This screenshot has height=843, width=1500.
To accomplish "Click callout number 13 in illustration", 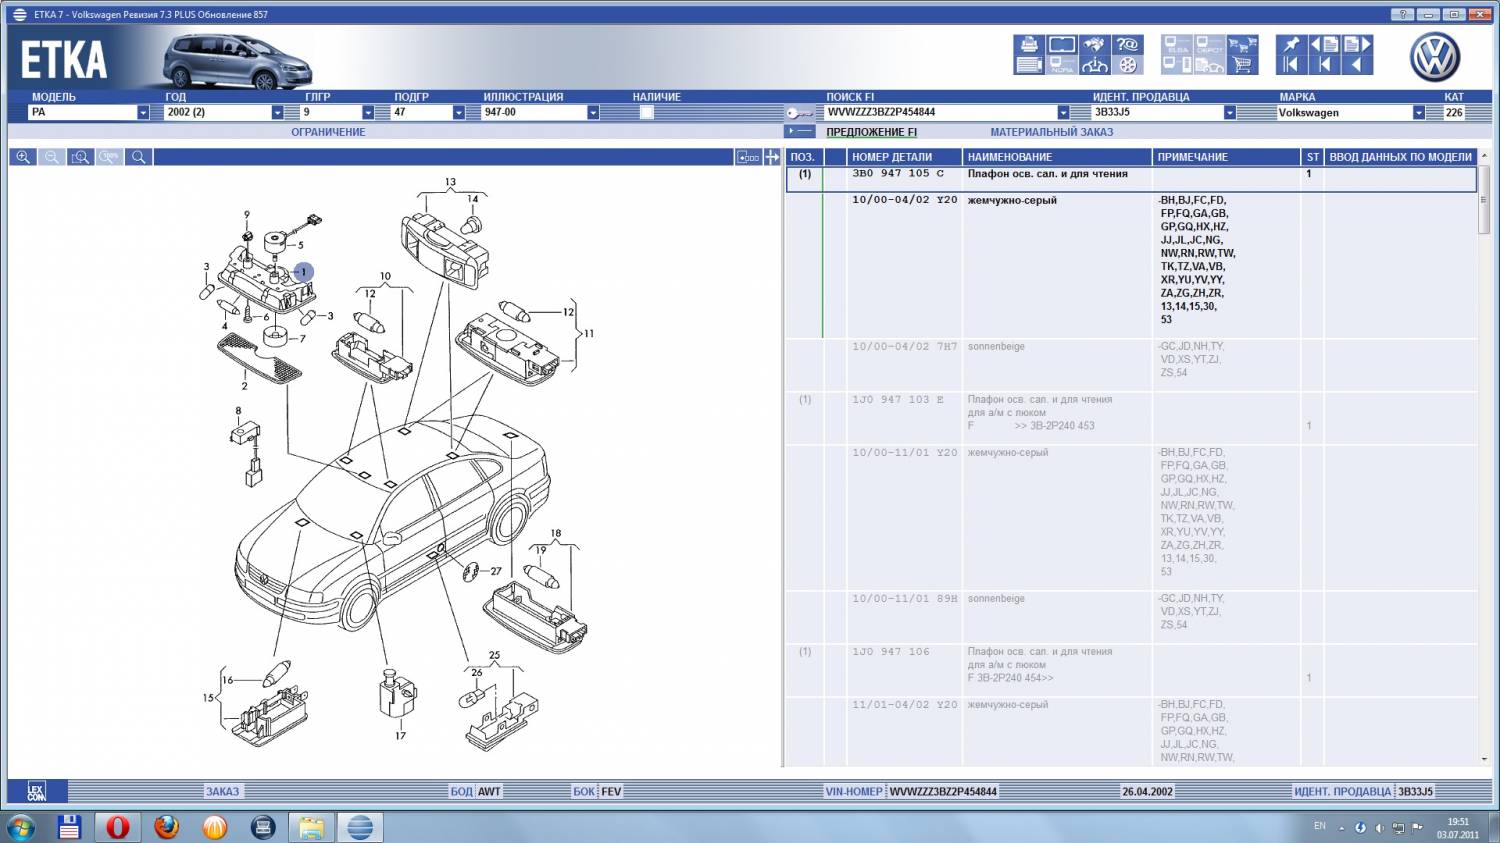I will (x=450, y=182).
